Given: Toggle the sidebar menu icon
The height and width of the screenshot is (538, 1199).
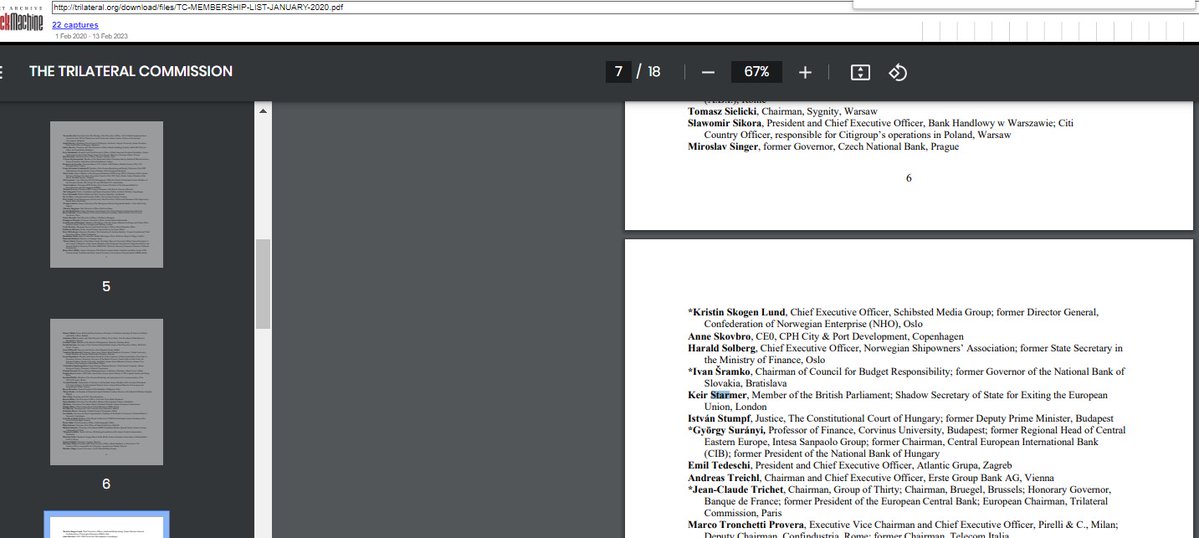Looking at the screenshot, I should point(3,72).
